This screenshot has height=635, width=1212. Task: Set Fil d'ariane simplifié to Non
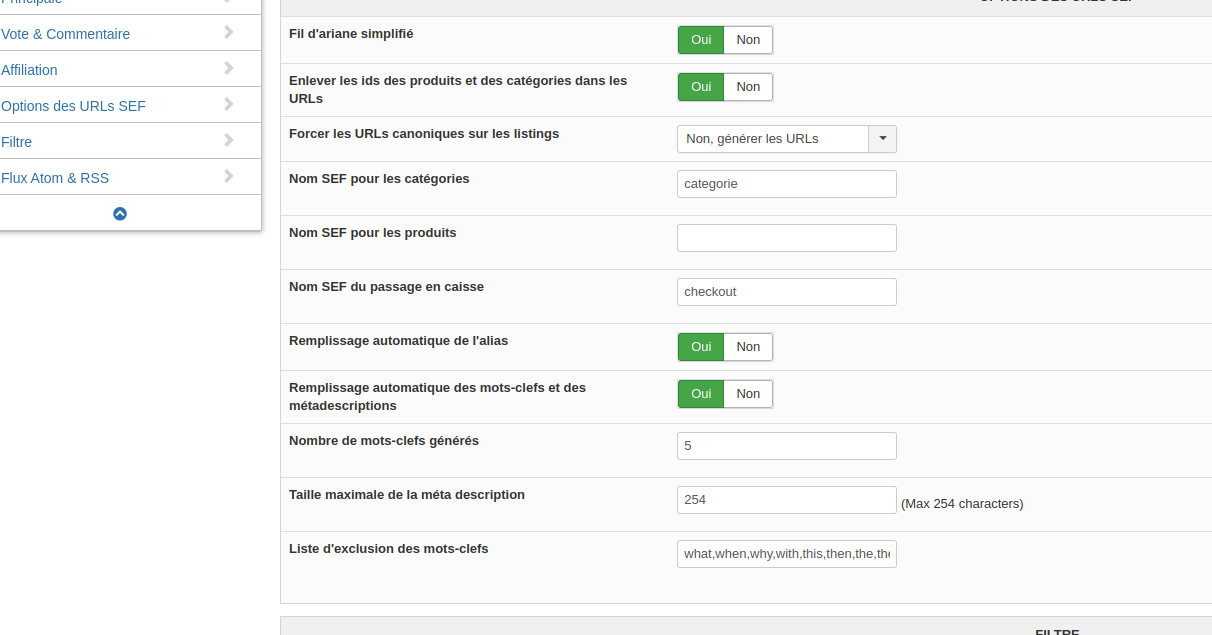[748, 40]
